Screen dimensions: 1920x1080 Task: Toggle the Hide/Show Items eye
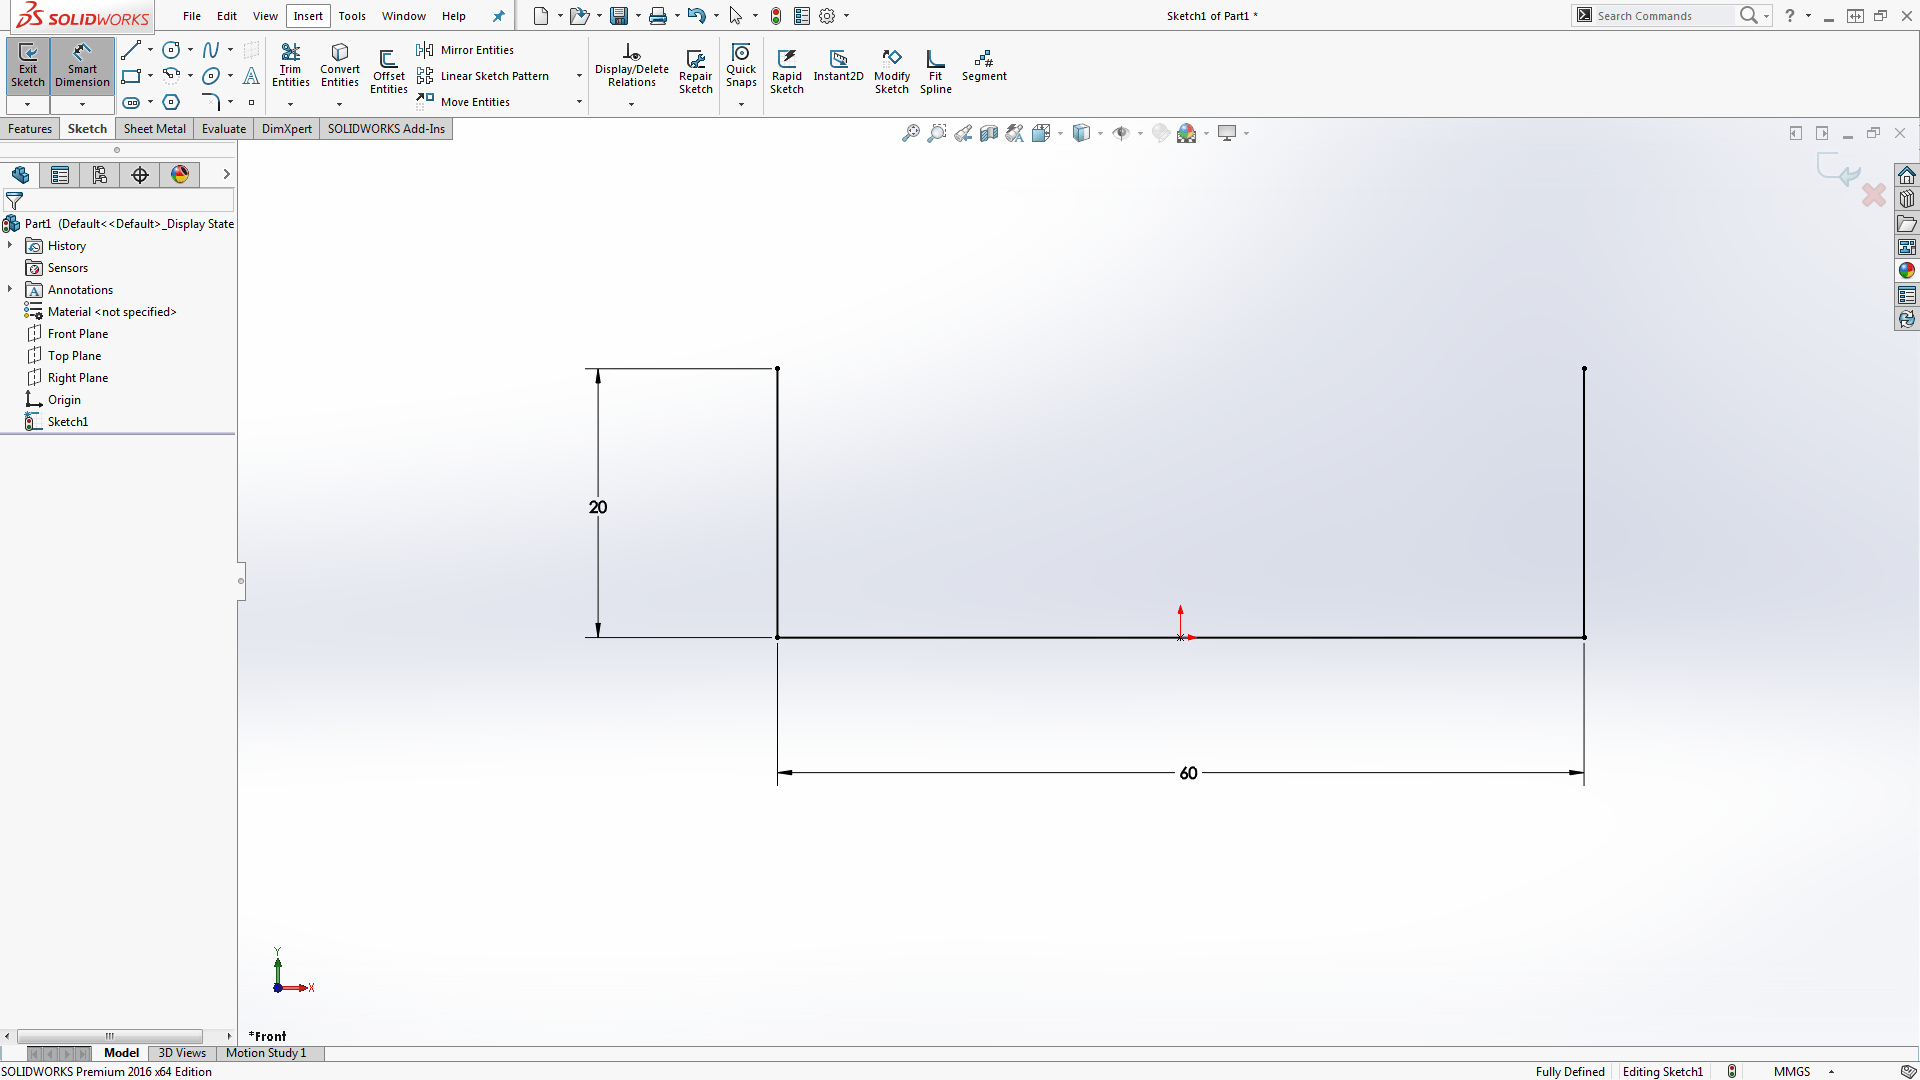click(x=1122, y=132)
